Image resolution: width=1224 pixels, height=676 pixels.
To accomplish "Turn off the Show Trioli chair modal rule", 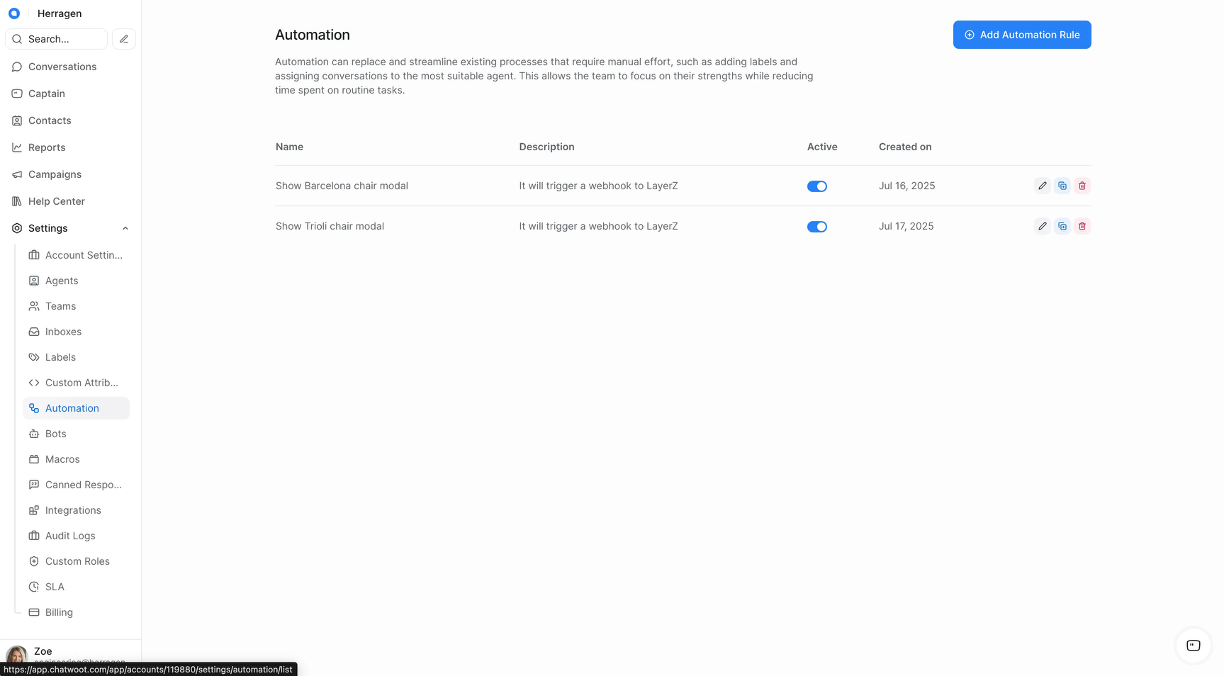I will [817, 226].
